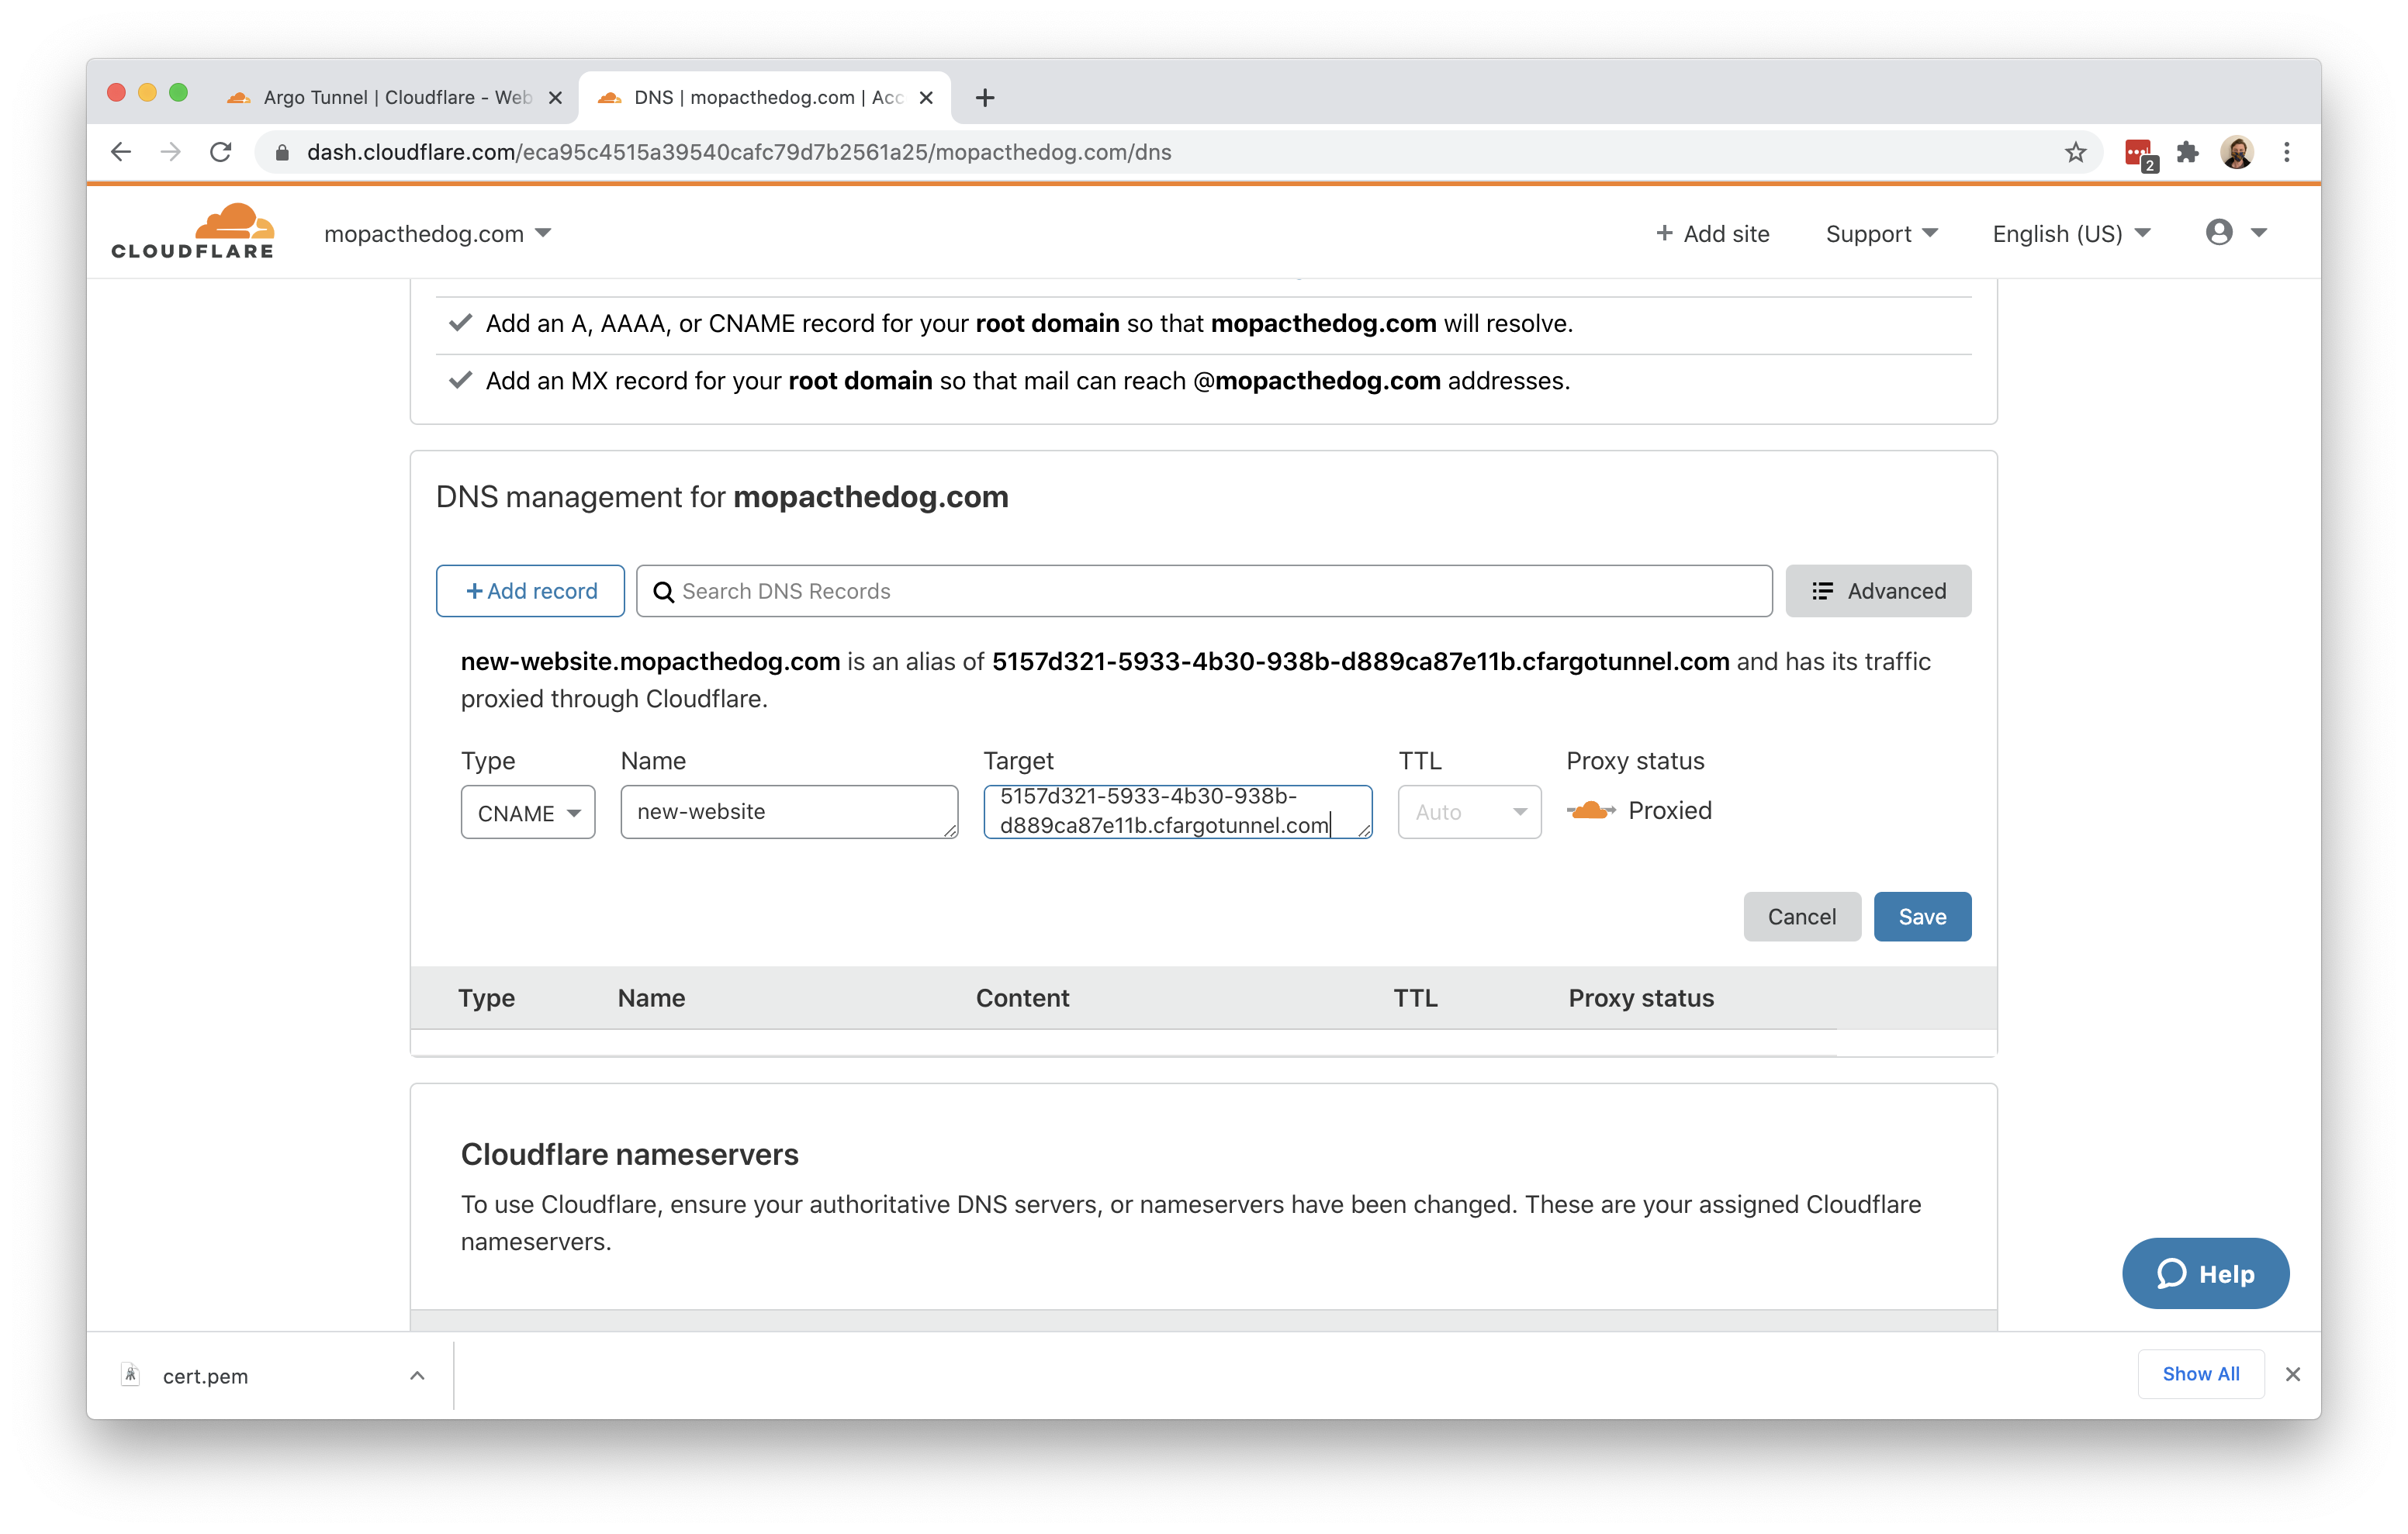Open the browser extensions puzzle icon
The image size is (2408, 1534).
(2189, 152)
